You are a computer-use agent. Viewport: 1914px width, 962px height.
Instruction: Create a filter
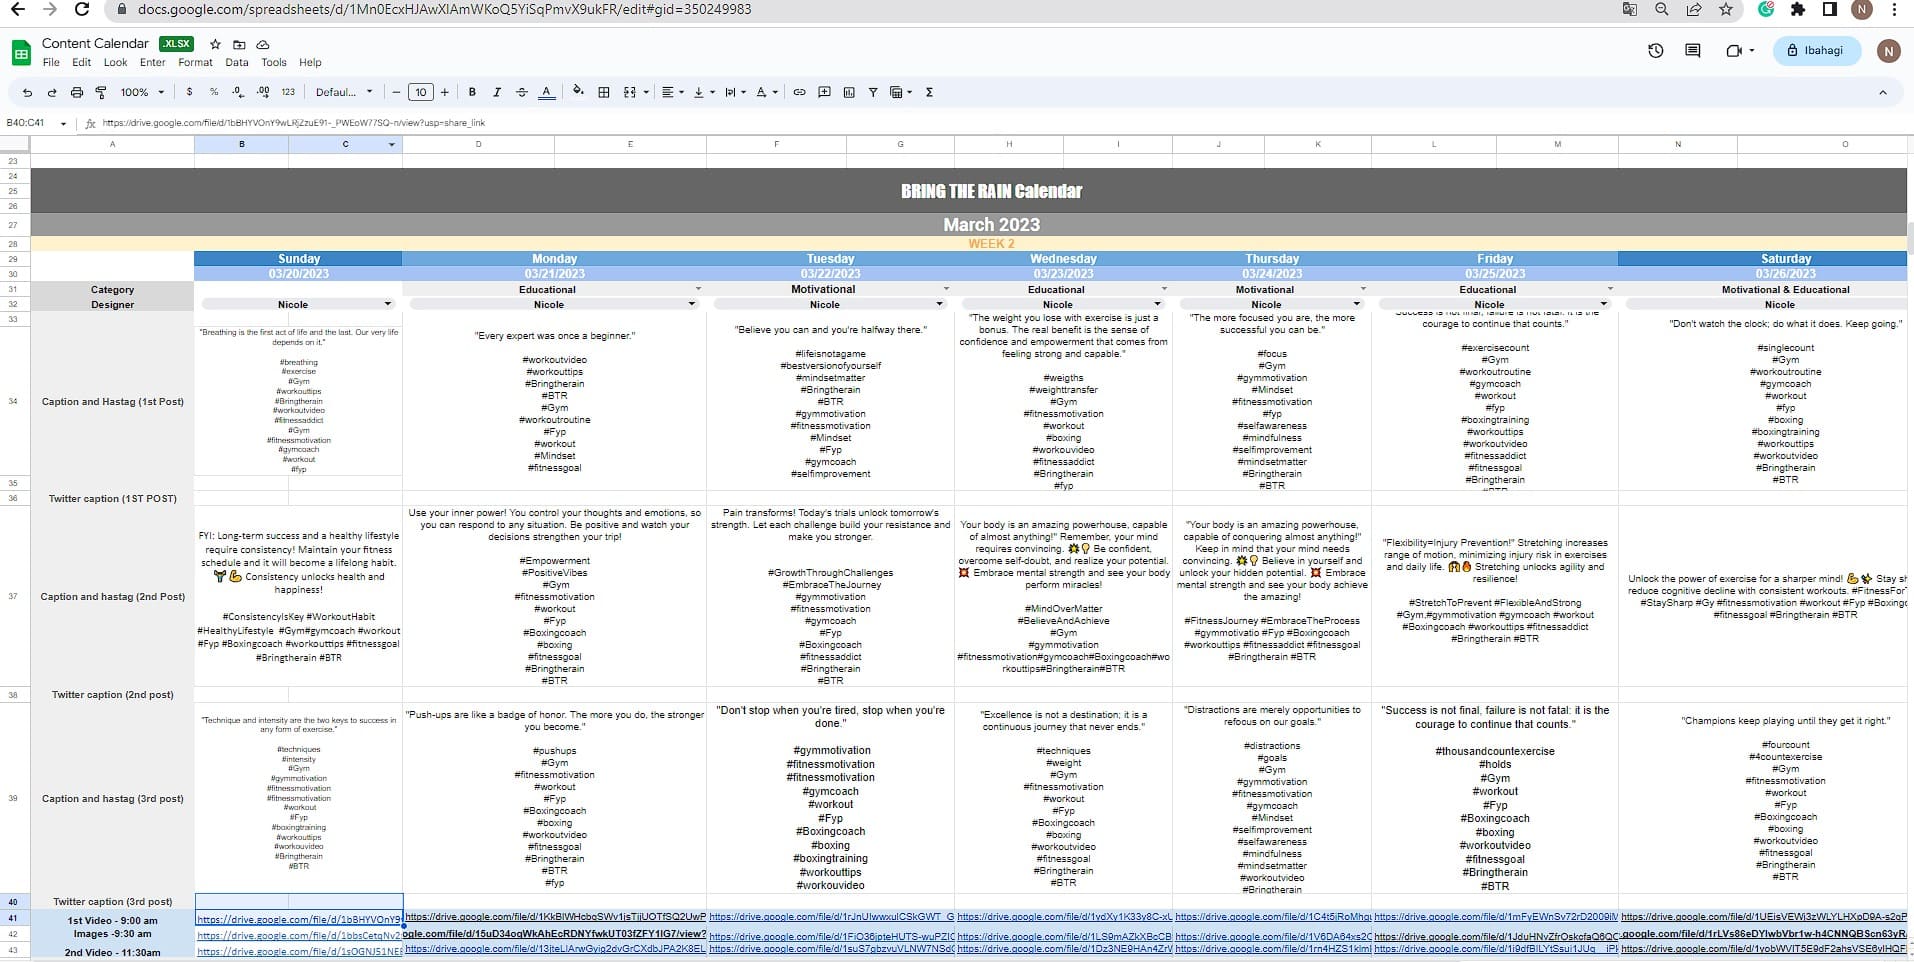[873, 92]
